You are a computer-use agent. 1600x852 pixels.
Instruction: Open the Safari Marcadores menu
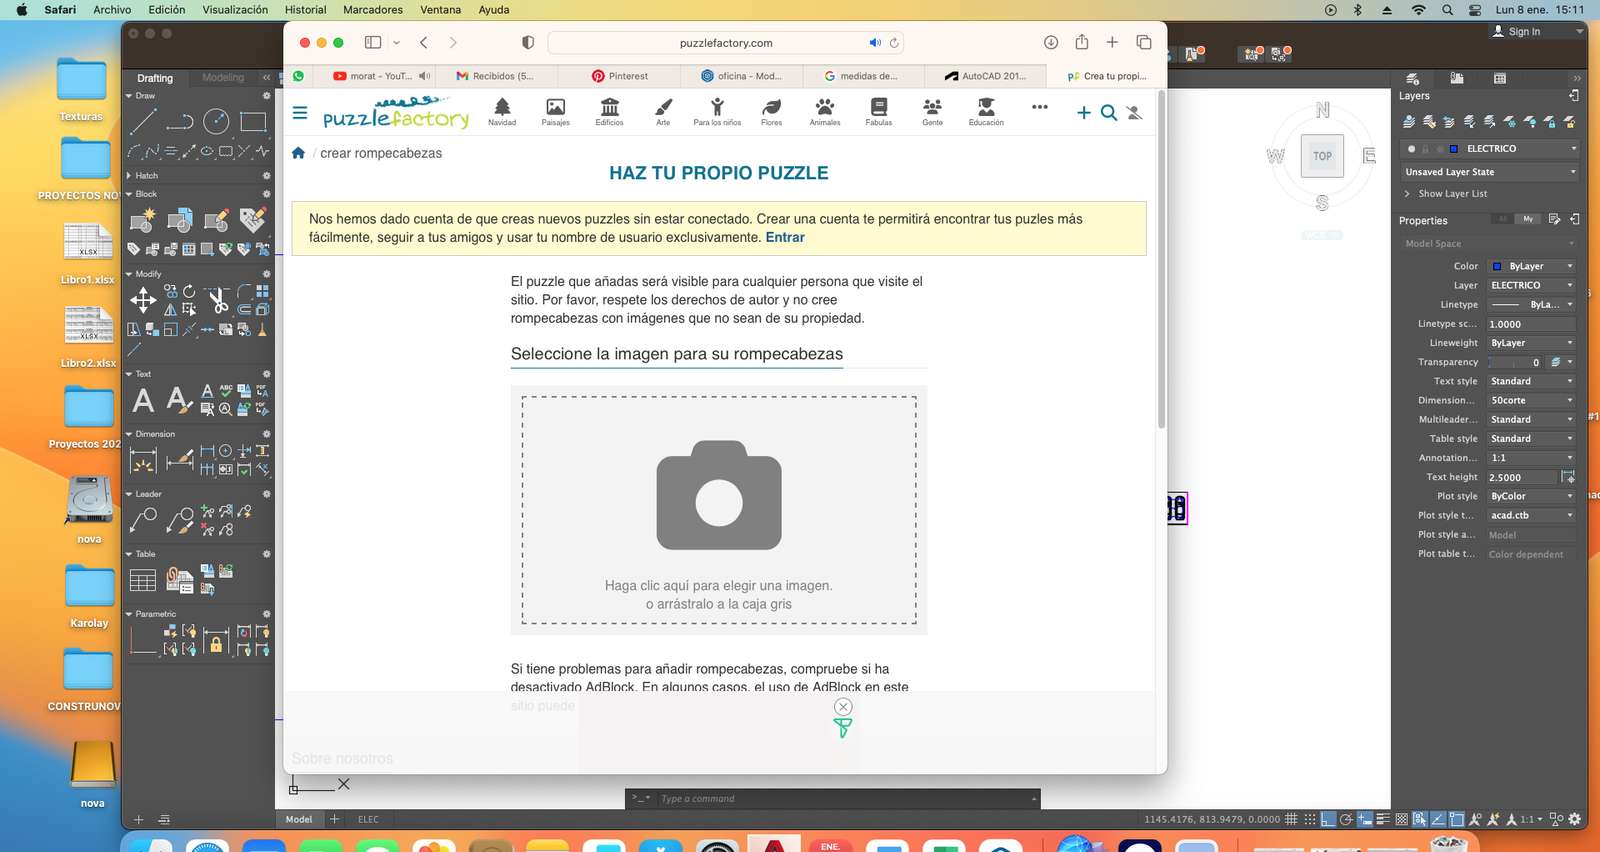373,10
